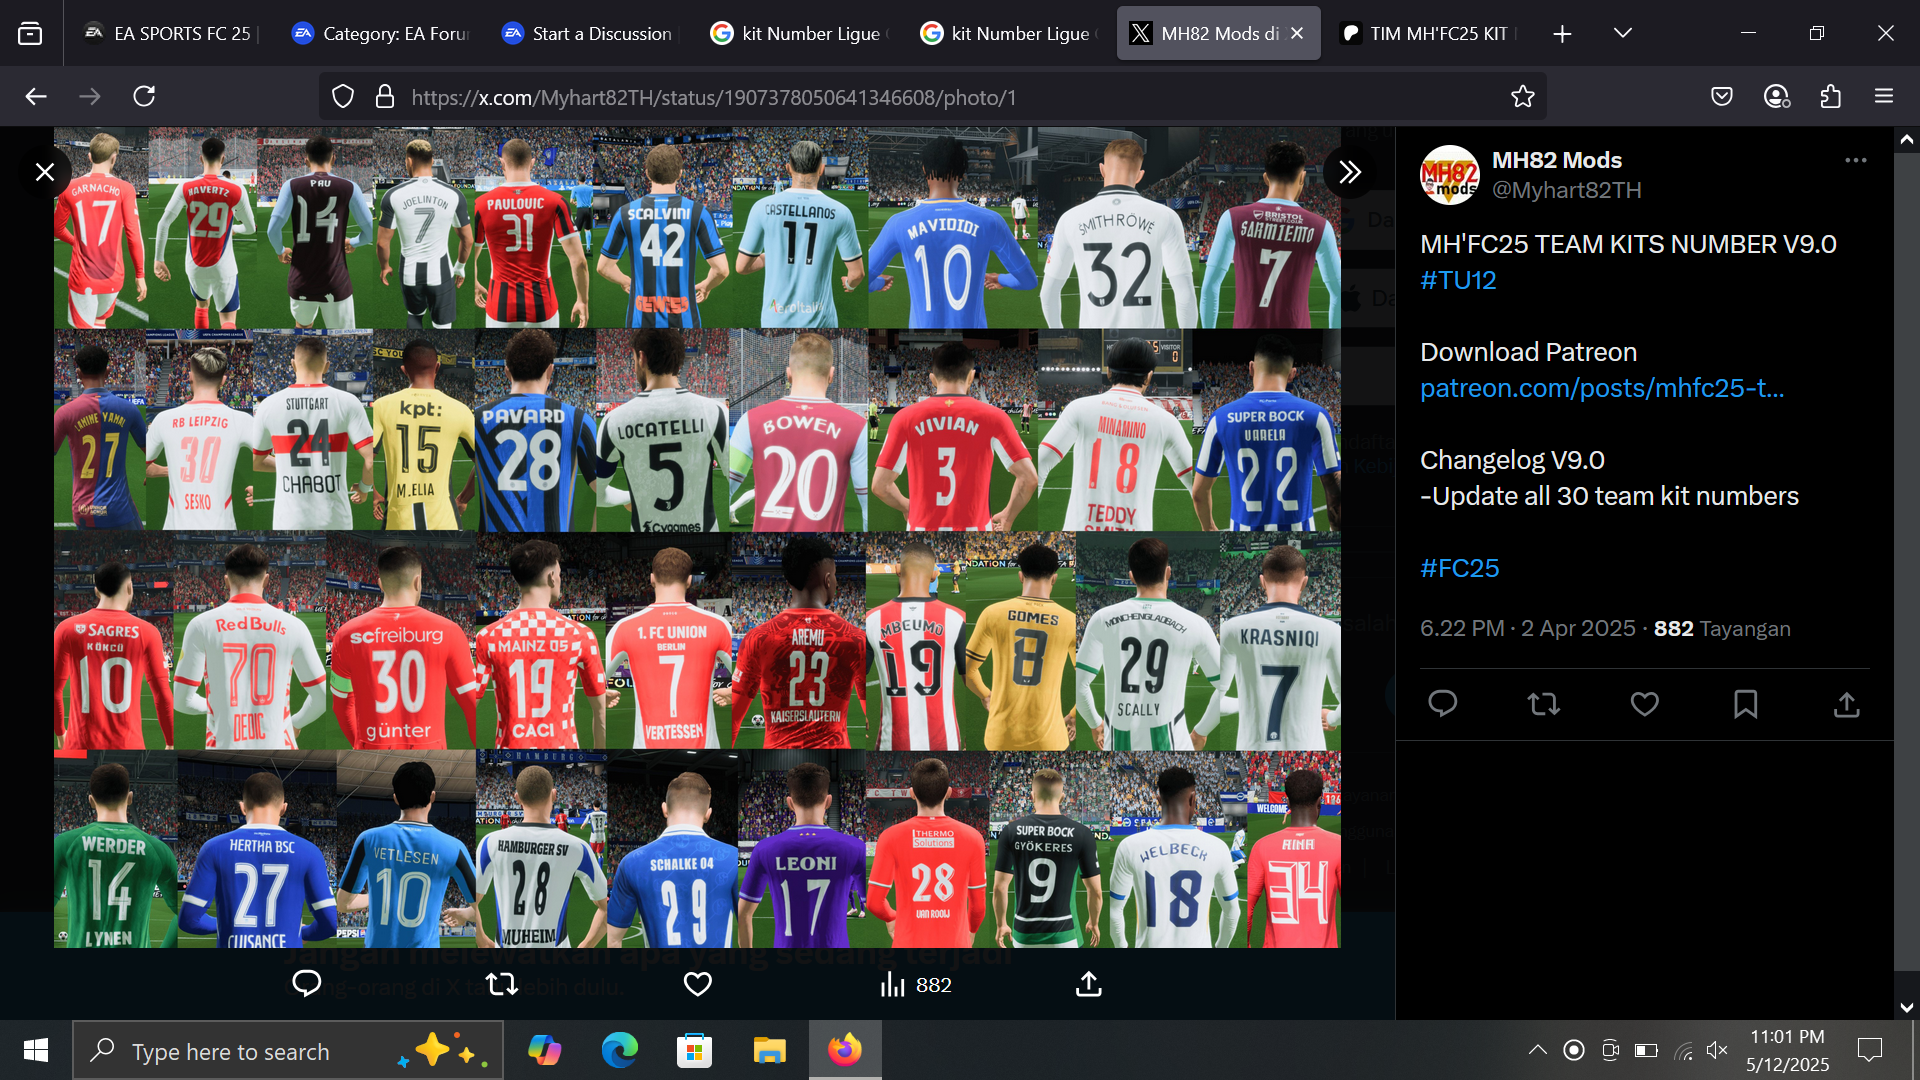Collapse the tweet sidebar with double-chevron
Viewport: 1920px width, 1080px height.
click(x=1350, y=172)
